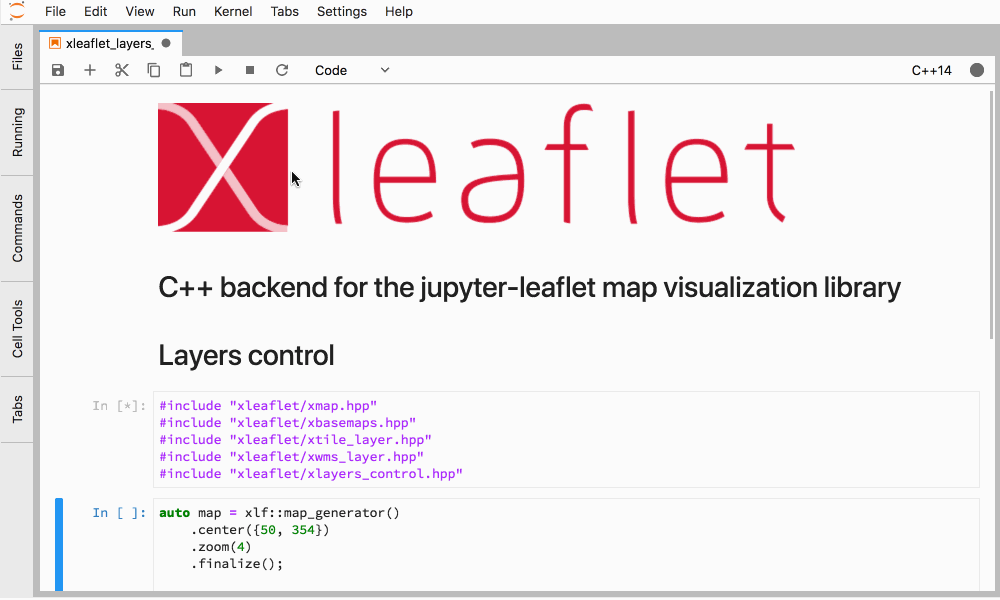Close the xleaflet_layers tab via unsaved dot
This screenshot has width=1000, height=600.
pyautogui.click(x=166, y=43)
